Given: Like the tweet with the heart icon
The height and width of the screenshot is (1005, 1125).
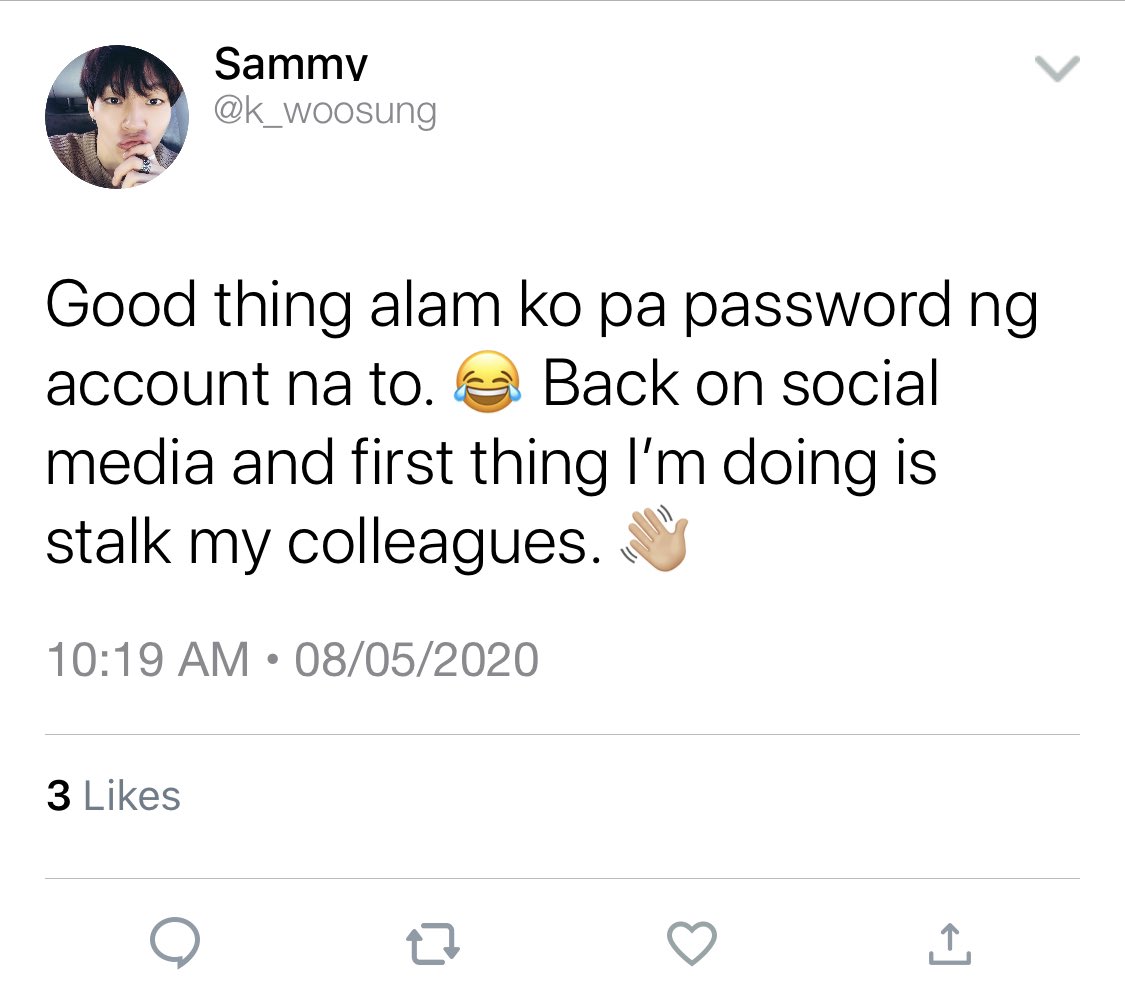Looking at the screenshot, I should [692, 943].
